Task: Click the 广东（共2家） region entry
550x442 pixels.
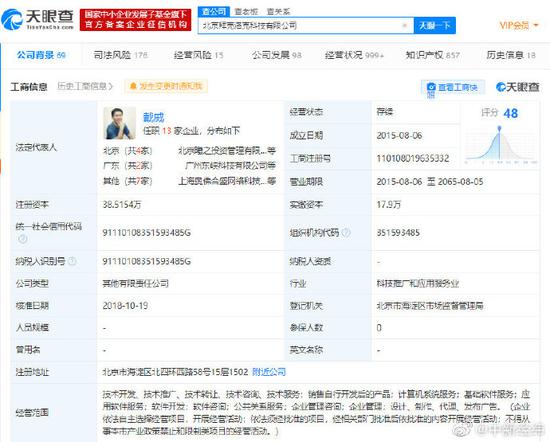Action: [x=128, y=166]
